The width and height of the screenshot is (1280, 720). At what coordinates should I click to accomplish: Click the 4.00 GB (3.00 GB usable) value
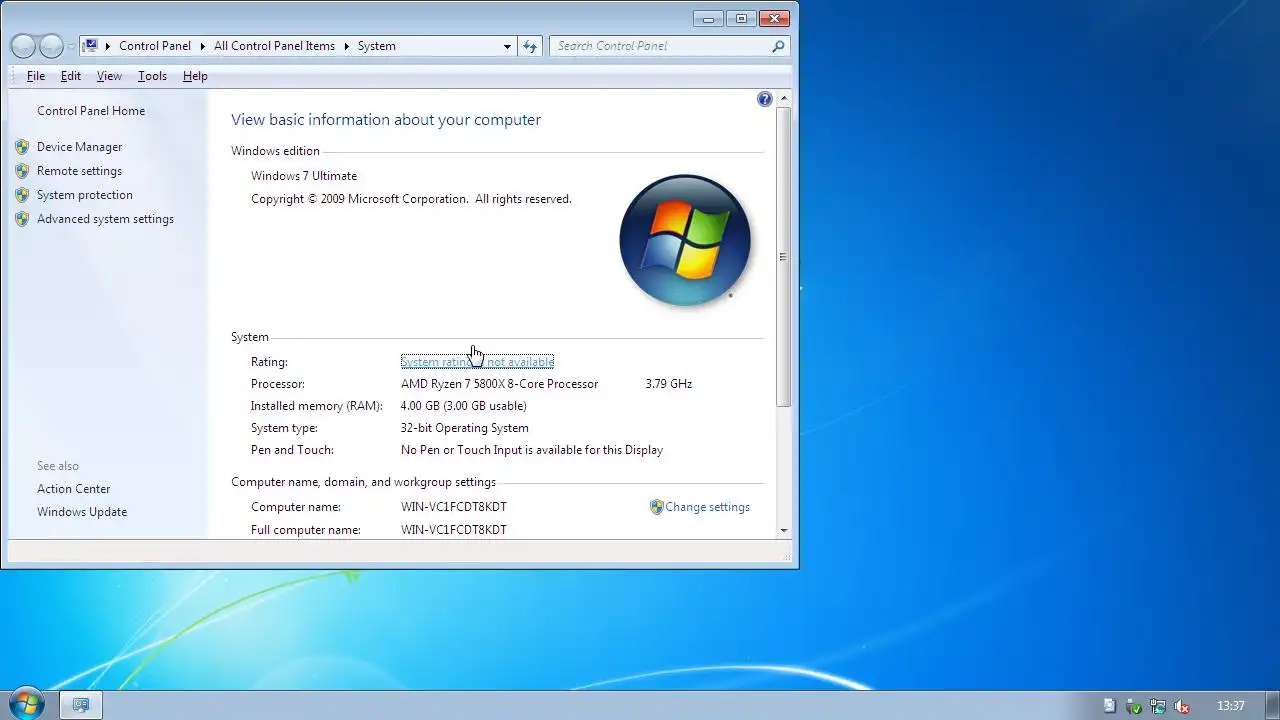click(463, 406)
